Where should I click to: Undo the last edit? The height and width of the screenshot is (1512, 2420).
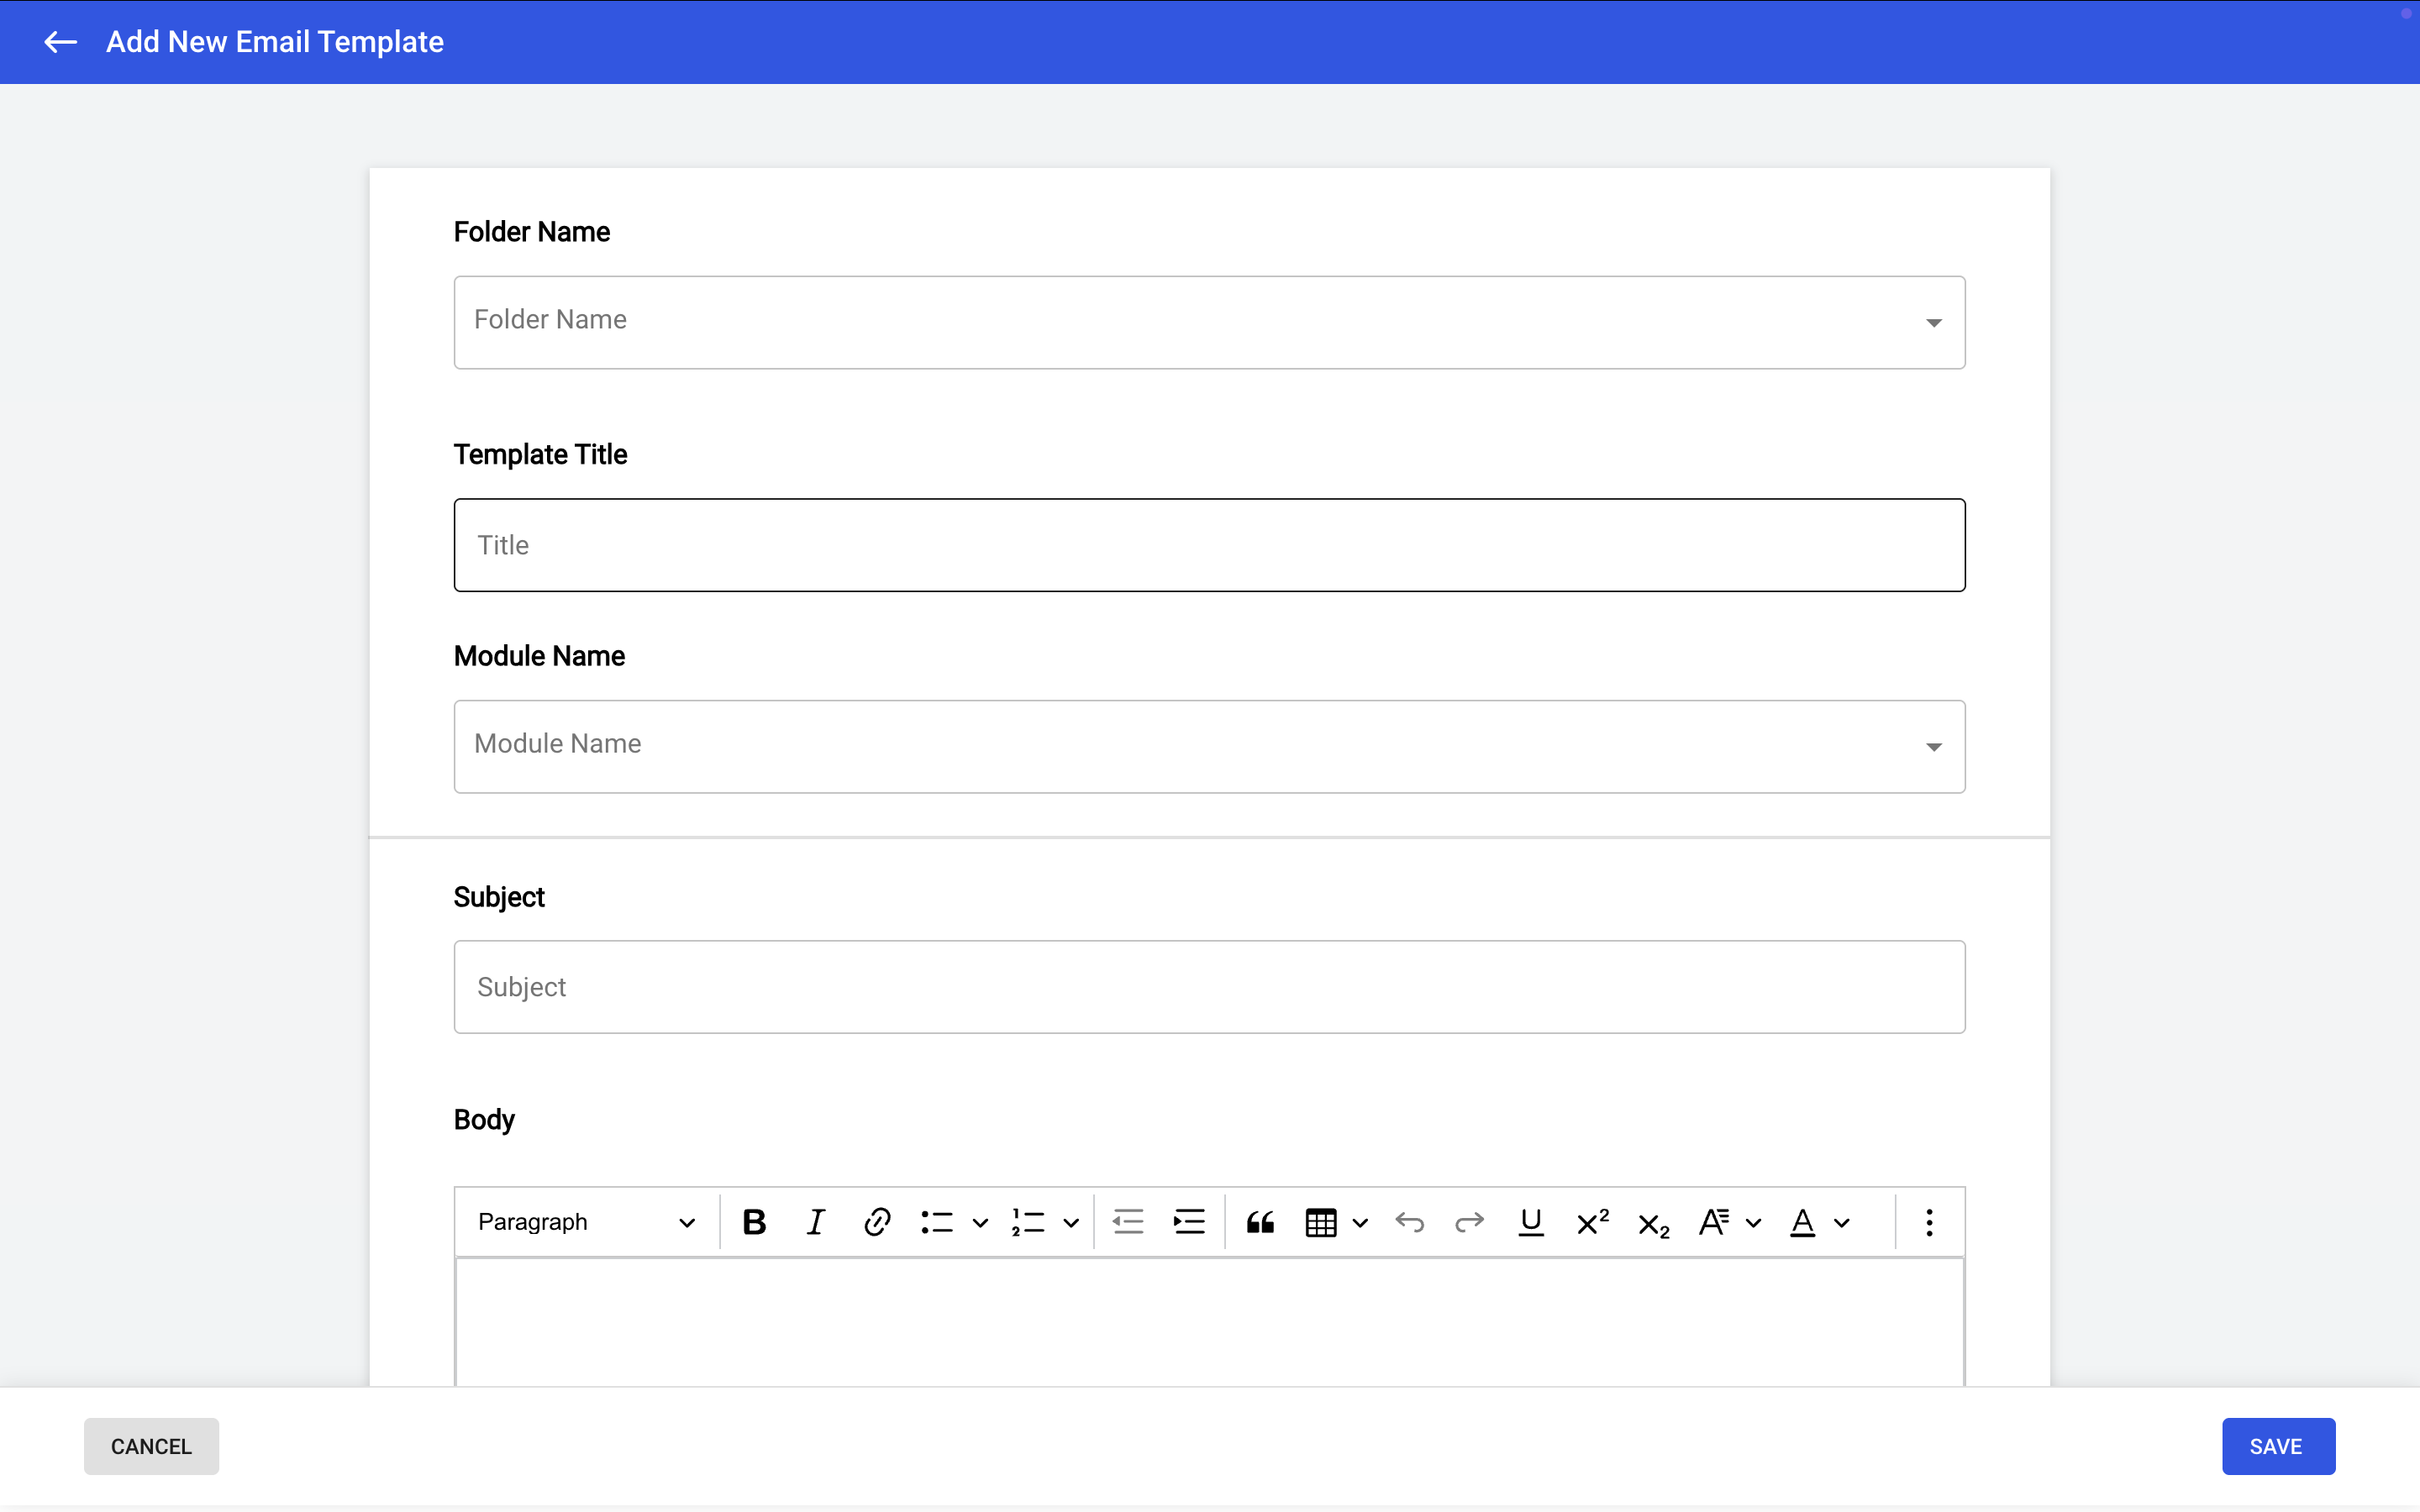(x=1409, y=1222)
